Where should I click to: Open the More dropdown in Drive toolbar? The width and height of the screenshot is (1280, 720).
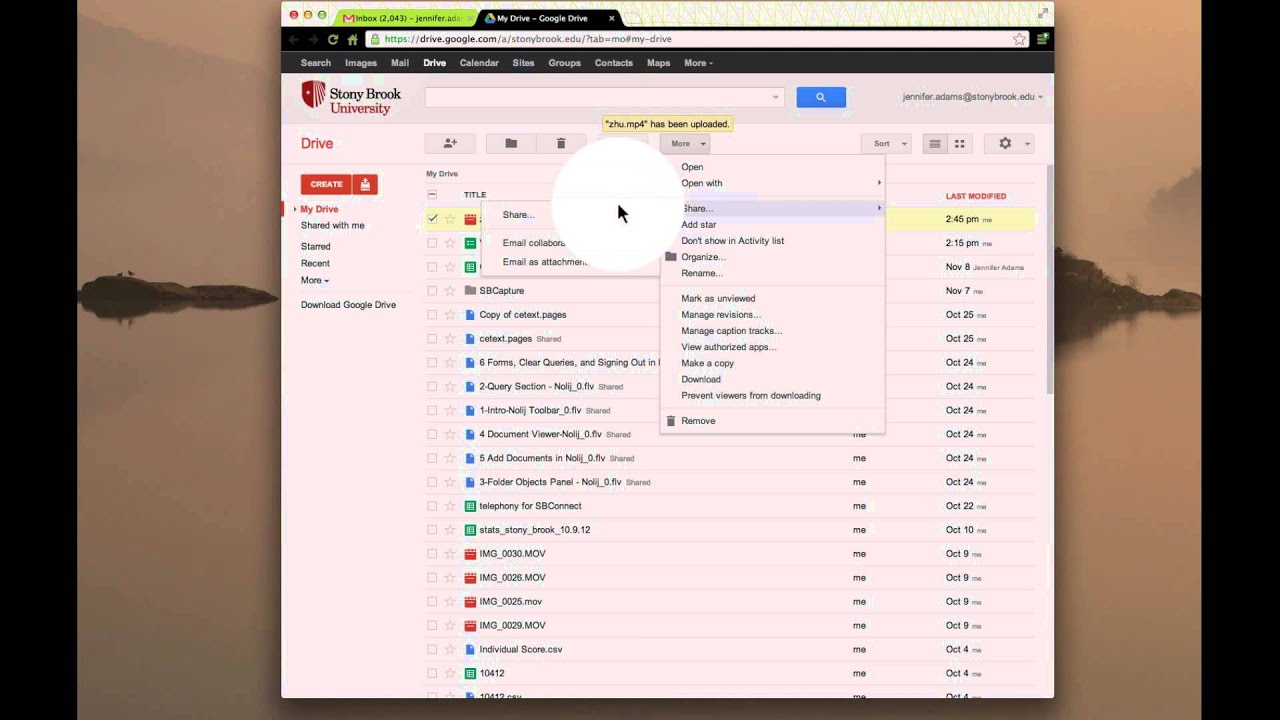pyautogui.click(x=685, y=143)
